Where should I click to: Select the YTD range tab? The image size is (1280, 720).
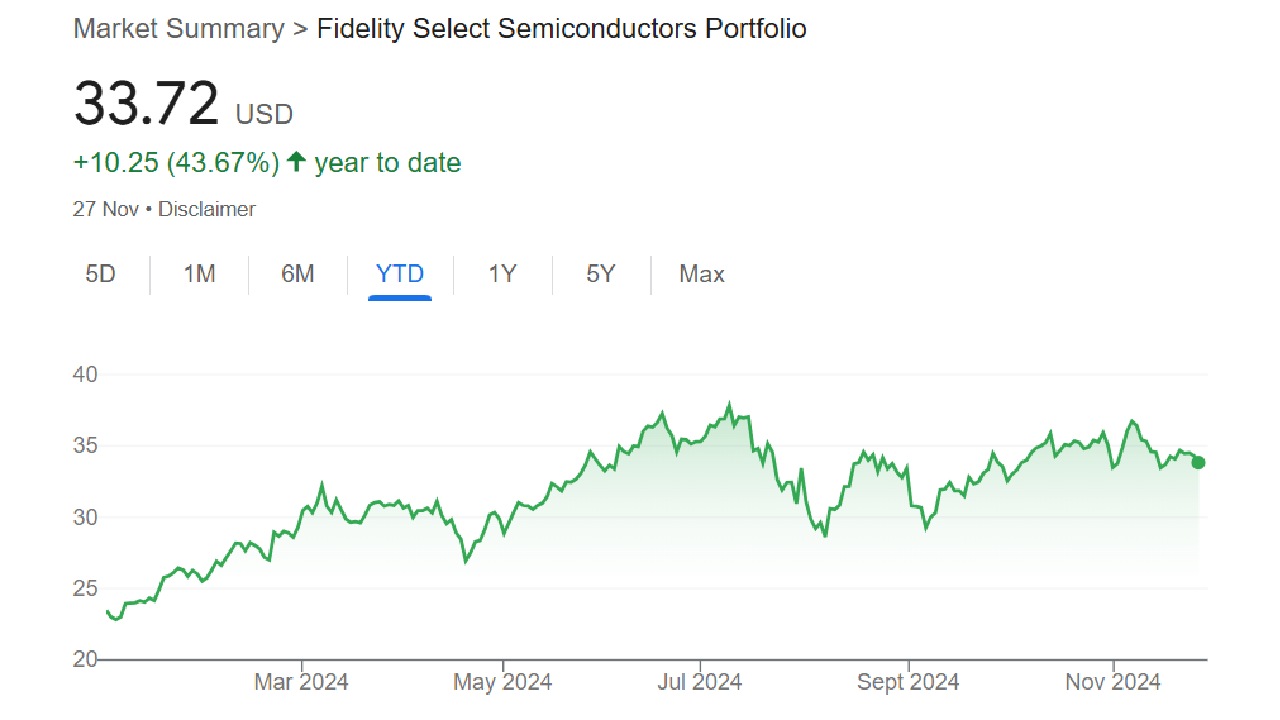(x=400, y=274)
